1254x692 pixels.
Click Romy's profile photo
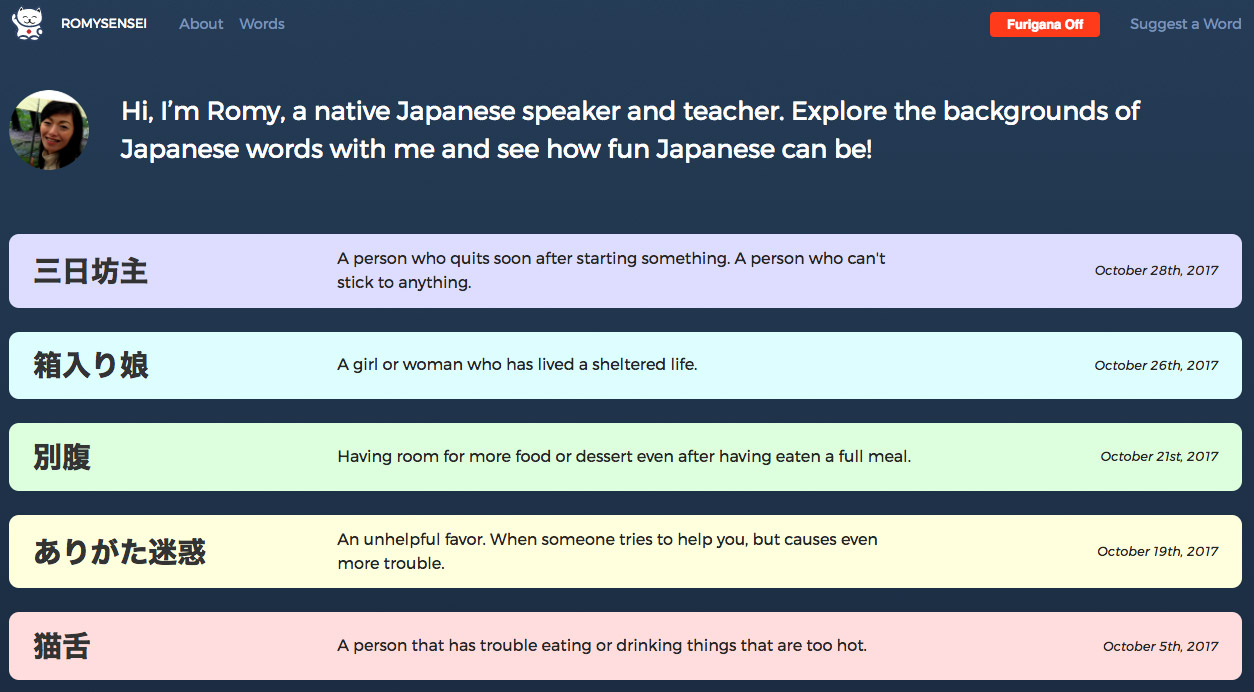(x=49, y=130)
